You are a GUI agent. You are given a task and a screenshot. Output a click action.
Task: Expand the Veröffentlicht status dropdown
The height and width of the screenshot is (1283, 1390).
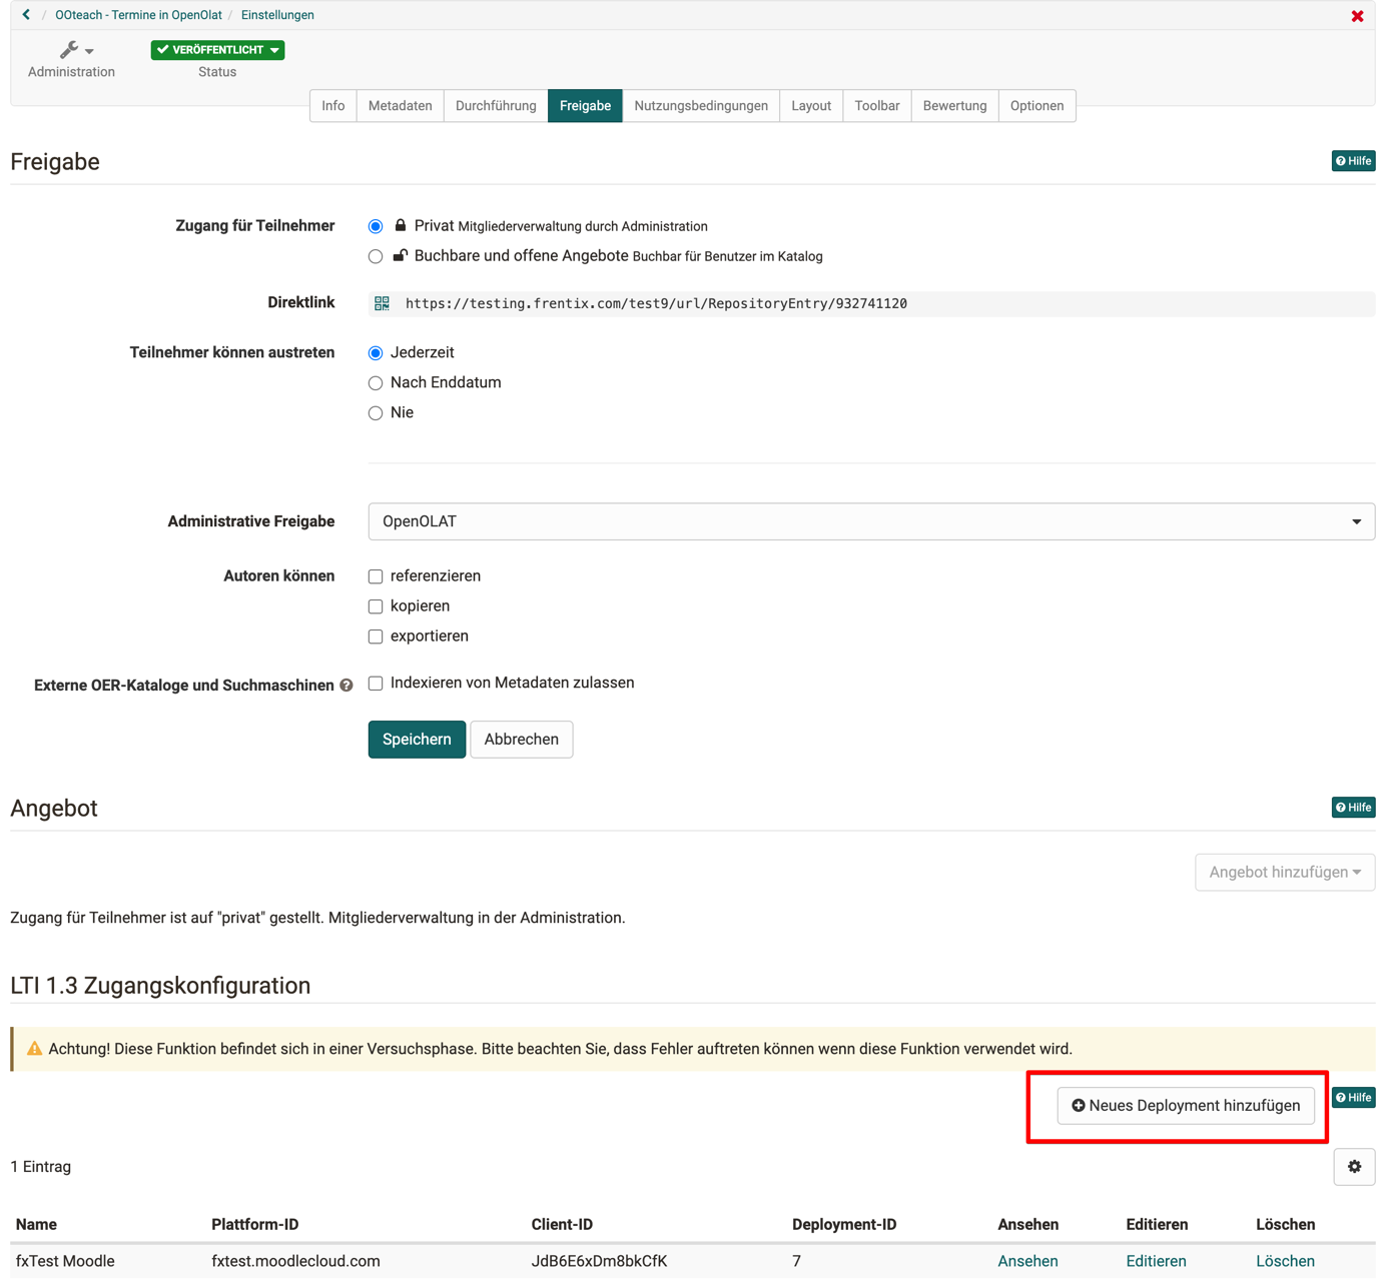point(218,50)
